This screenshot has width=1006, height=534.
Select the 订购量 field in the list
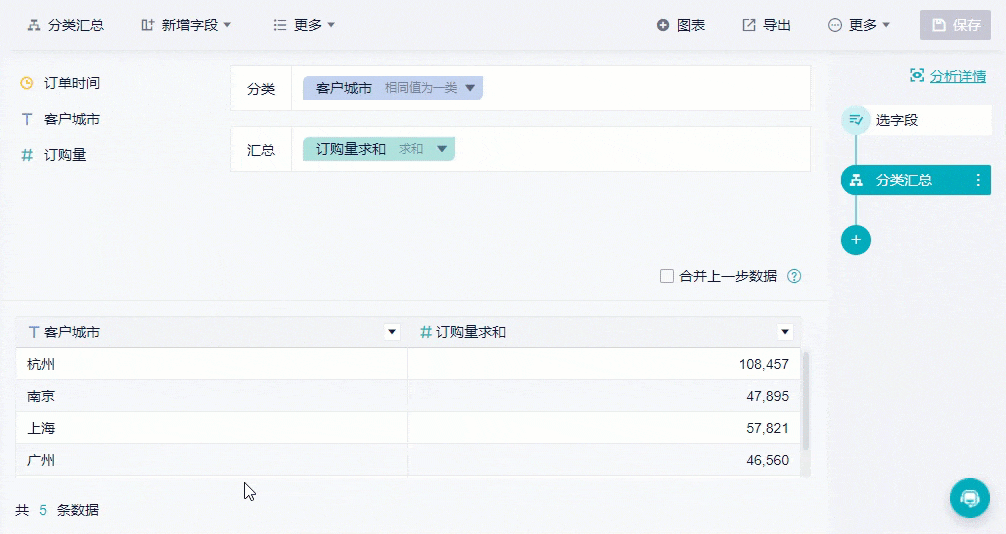click(x=65, y=155)
